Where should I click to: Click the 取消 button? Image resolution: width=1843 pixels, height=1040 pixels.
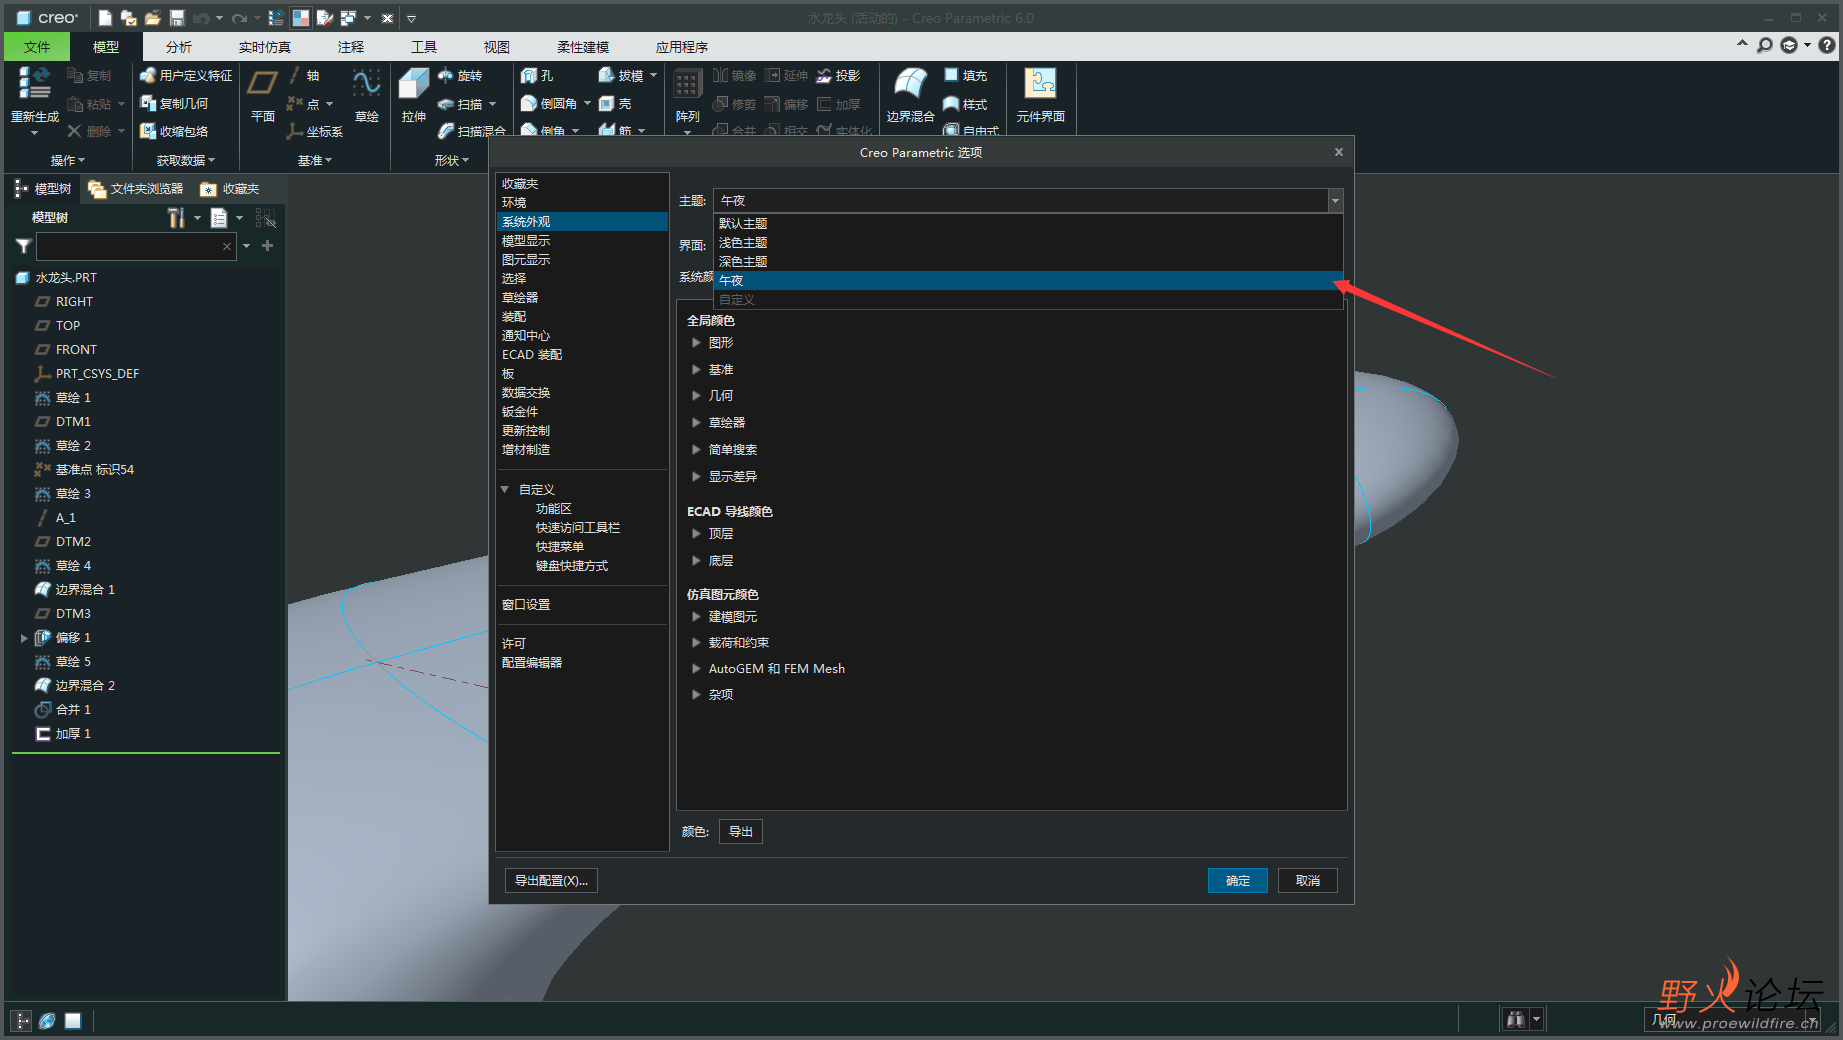(x=1308, y=881)
